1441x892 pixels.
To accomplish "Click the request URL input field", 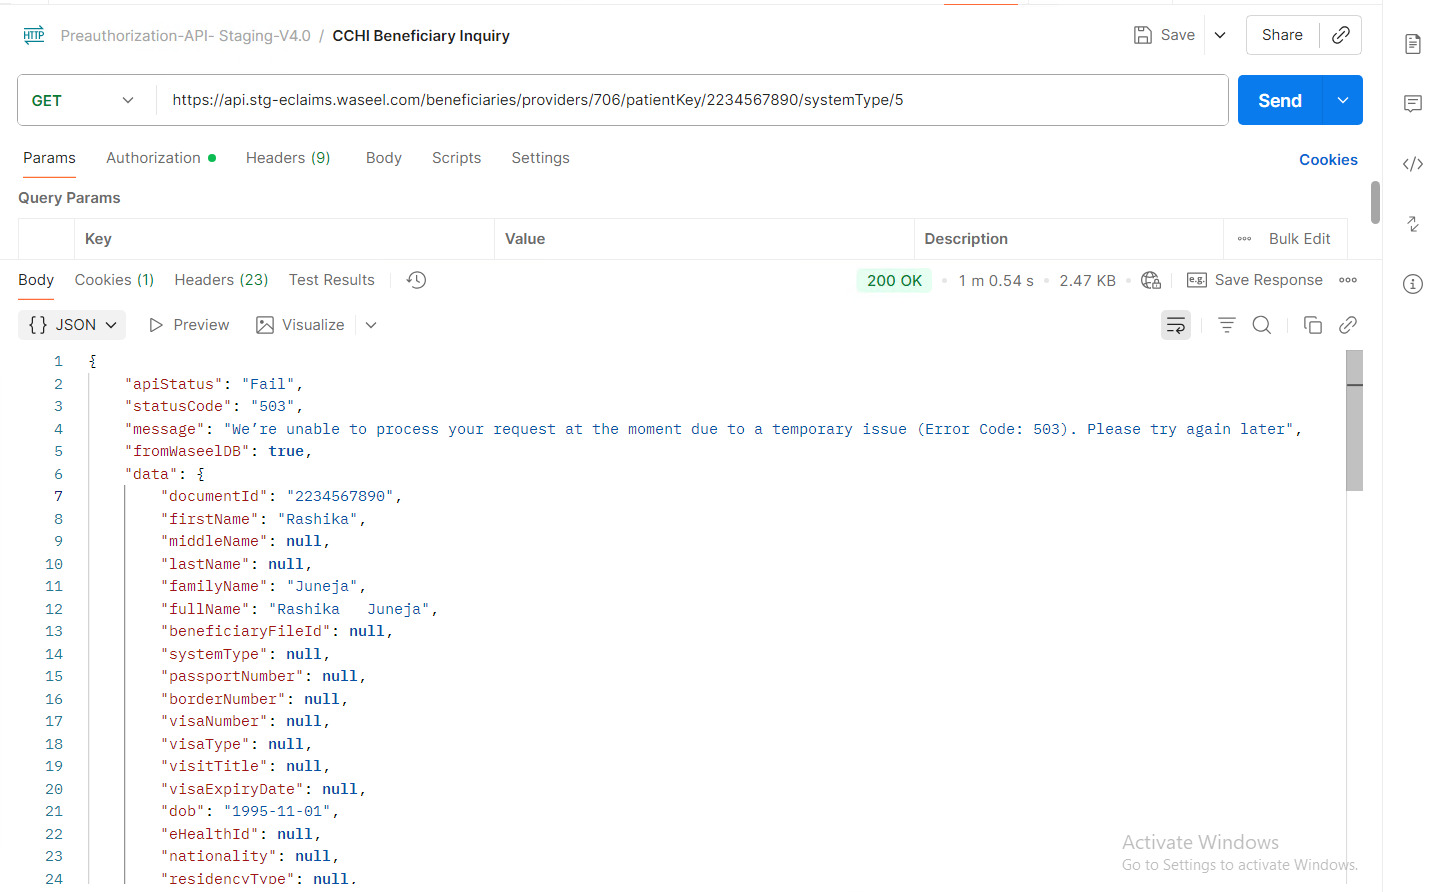I will pos(690,100).
